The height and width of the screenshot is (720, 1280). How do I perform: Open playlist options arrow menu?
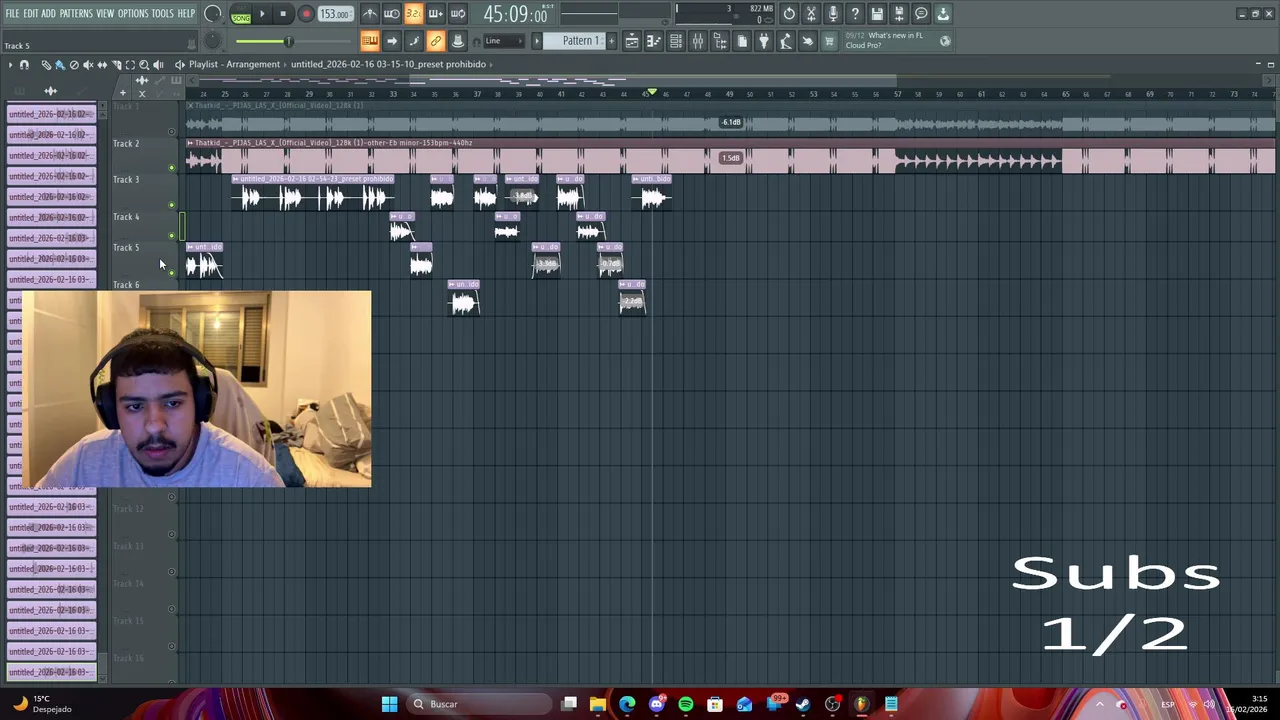(10, 65)
